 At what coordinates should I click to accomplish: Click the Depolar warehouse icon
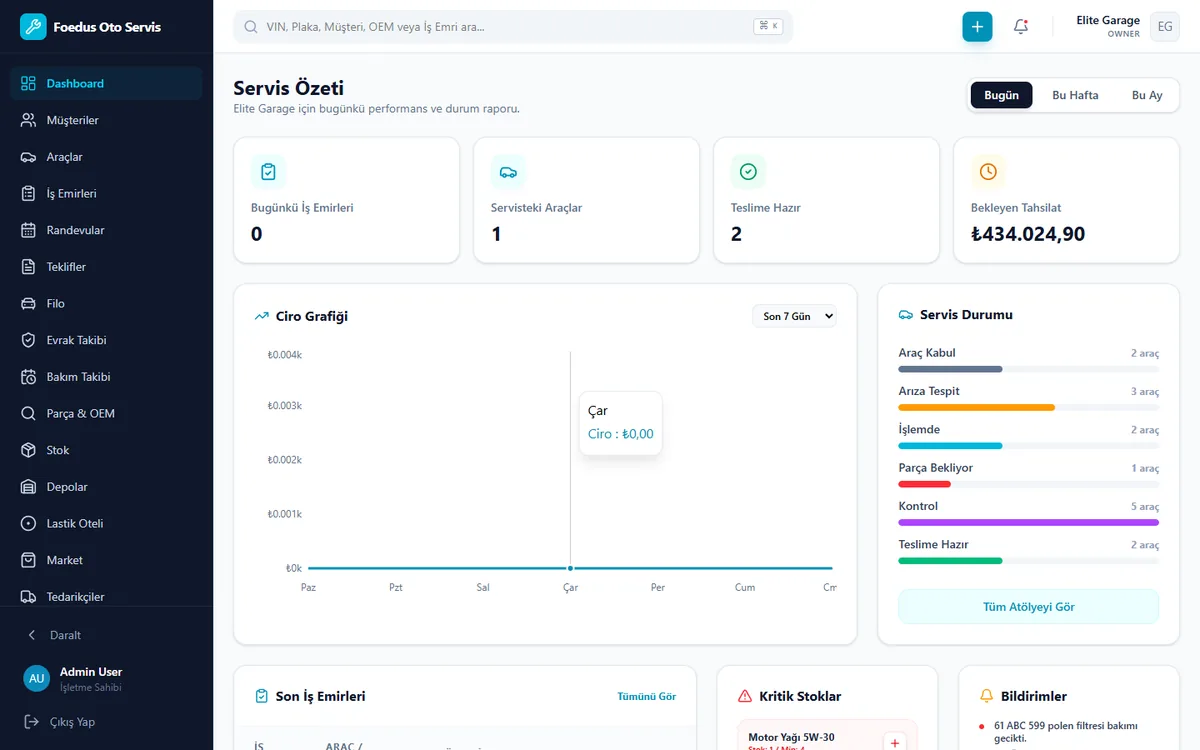pyautogui.click(x=28, y=487)
